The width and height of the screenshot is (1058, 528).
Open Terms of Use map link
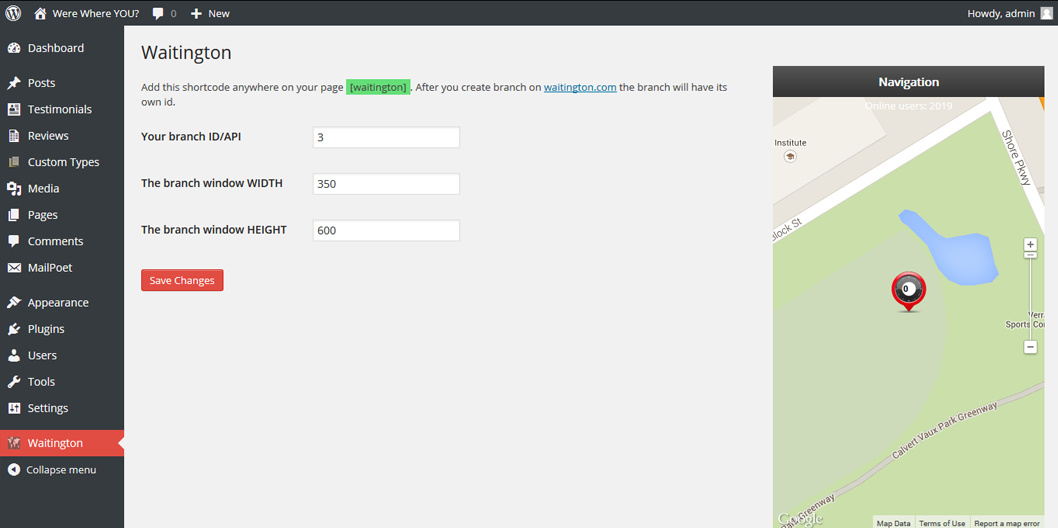click(942, 523)
